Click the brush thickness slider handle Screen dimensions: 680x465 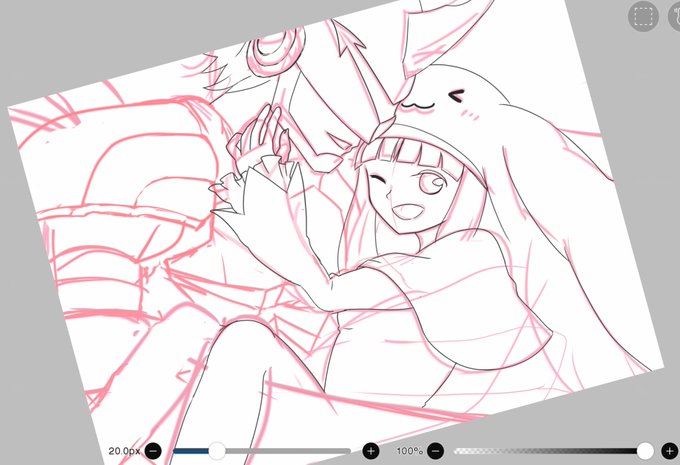[x=217, y=451]
